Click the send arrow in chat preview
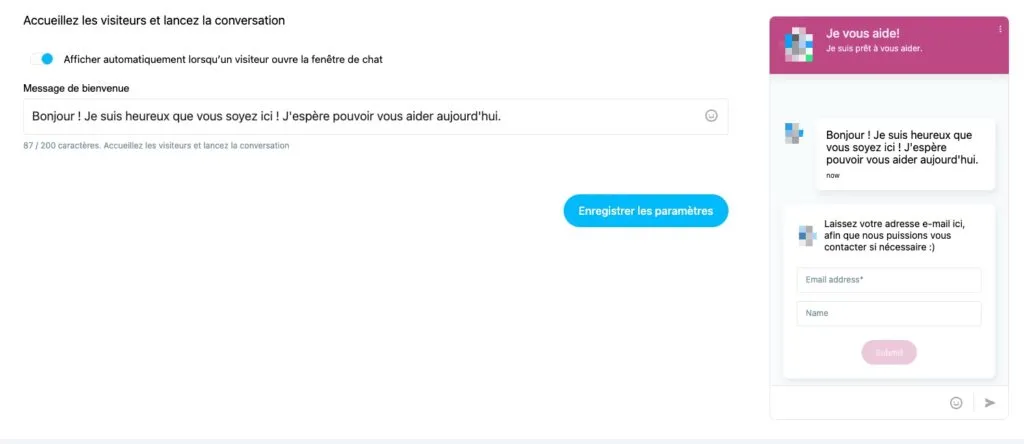Image resolution: width=1024 pixels, height=444 pixels. [x=990, y=403]
